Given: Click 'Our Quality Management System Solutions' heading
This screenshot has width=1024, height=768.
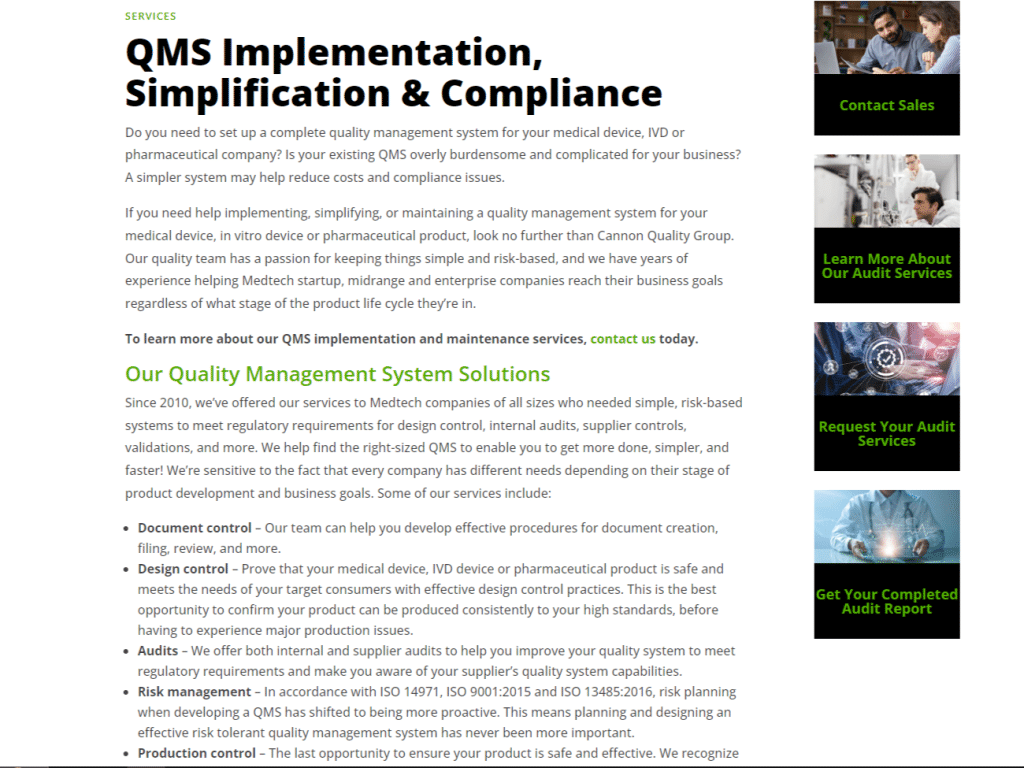Looking at the screenshot, I should (338, 374).
